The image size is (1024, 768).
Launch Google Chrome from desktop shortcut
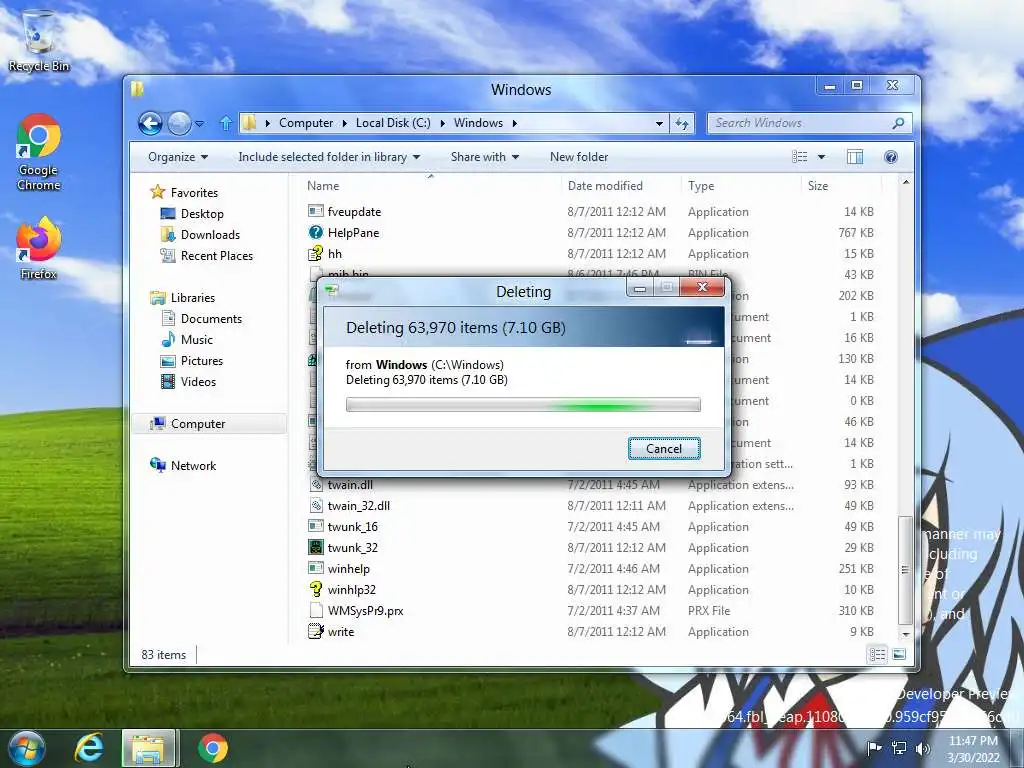pyautogui.click(x=39, y=152)
